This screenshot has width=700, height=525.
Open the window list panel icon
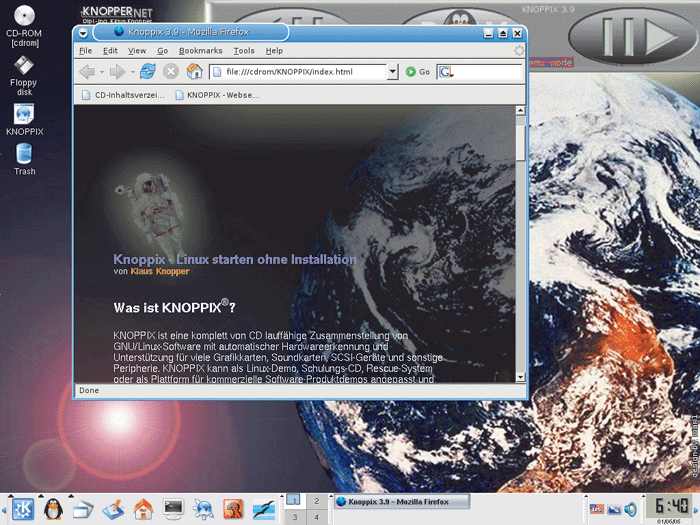click(x=83, y=509)
